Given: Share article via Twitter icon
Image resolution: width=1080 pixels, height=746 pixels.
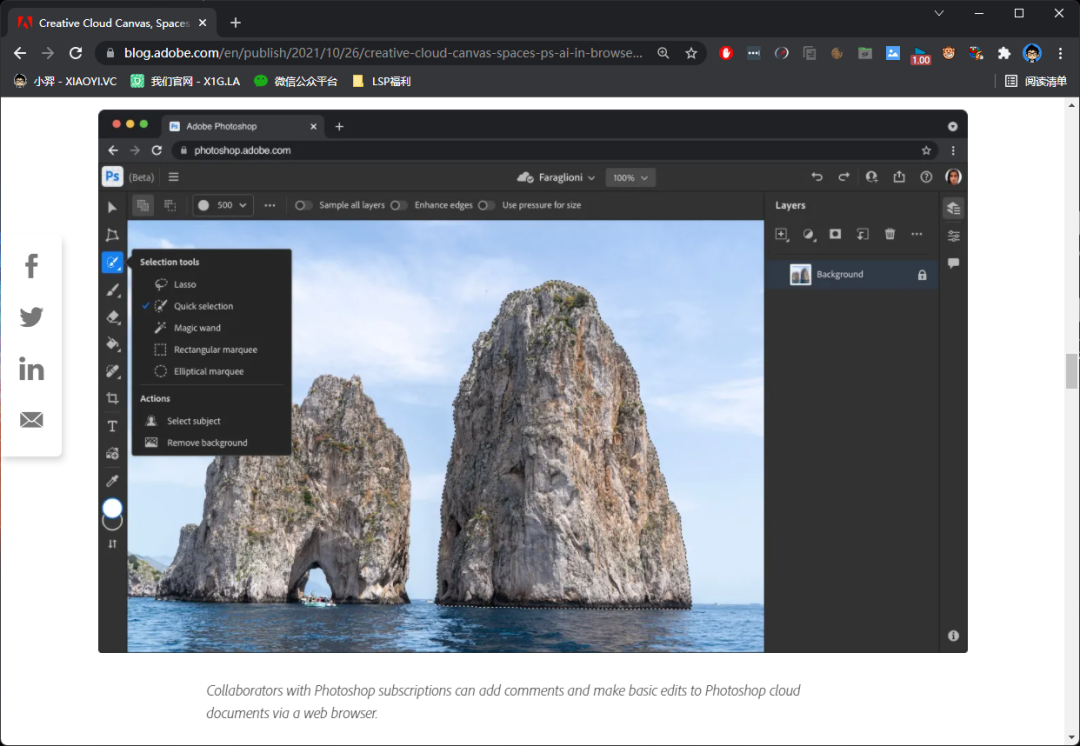Looking at the screenshot, I should [x=31, y=317].
